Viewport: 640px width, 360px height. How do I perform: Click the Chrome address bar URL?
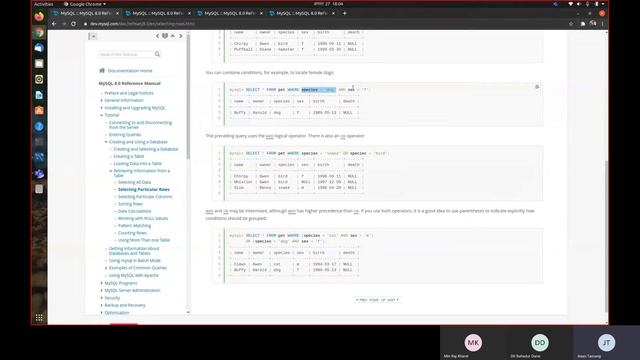(x=142, y=24)
